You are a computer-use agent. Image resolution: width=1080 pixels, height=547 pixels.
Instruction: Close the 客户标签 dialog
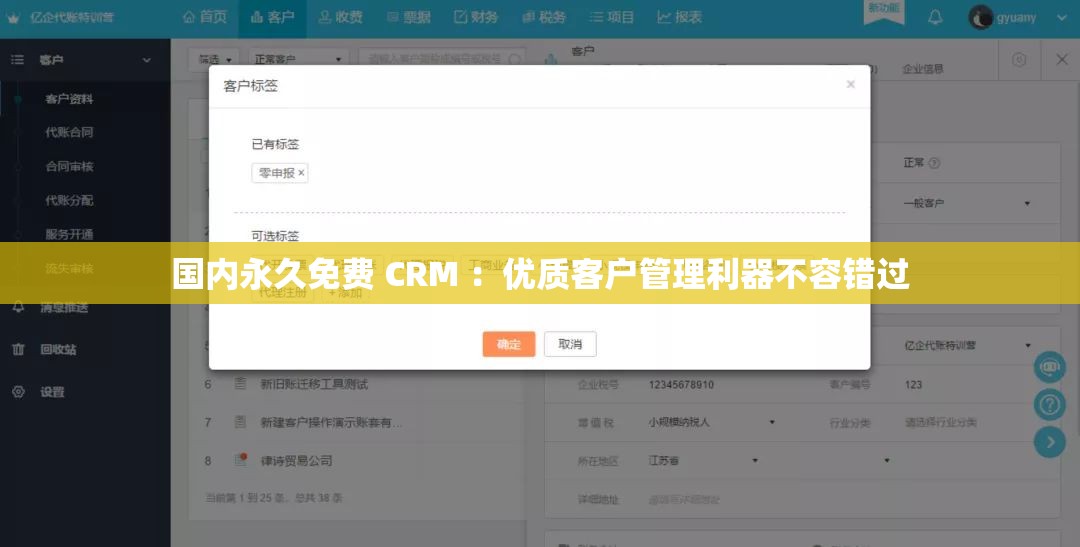[851, 84]
